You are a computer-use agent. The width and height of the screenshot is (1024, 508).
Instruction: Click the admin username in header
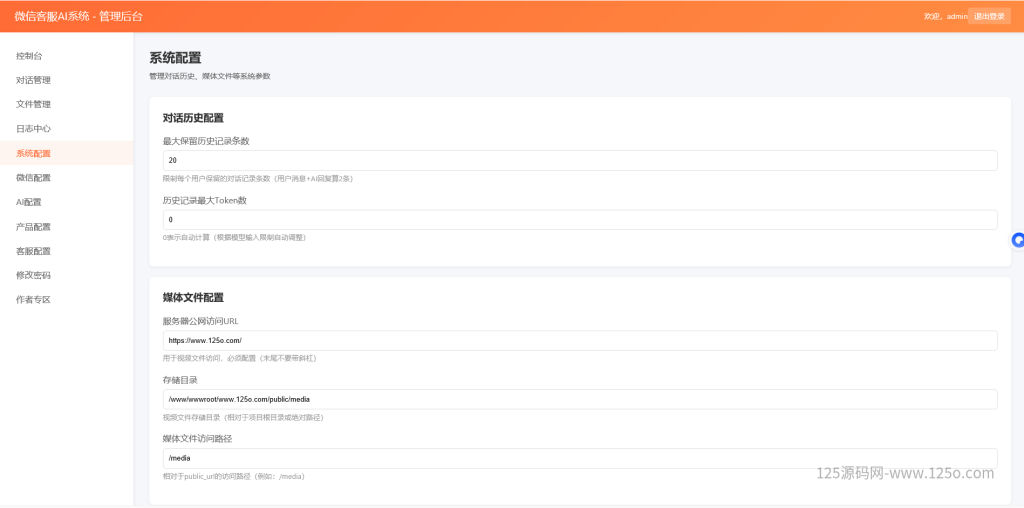click(x=956, y=17)
